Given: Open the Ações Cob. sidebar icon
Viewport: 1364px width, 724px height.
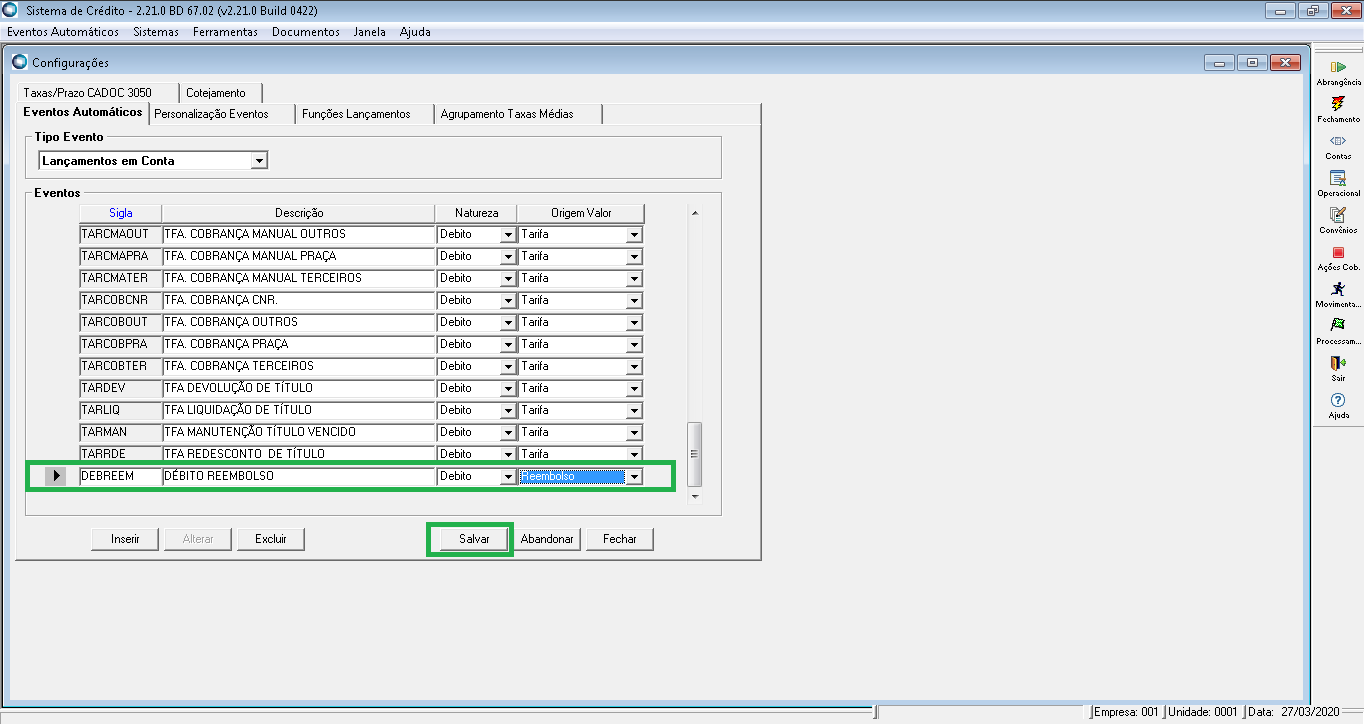Looking at the screenshot, I should tap(1338, 252).
